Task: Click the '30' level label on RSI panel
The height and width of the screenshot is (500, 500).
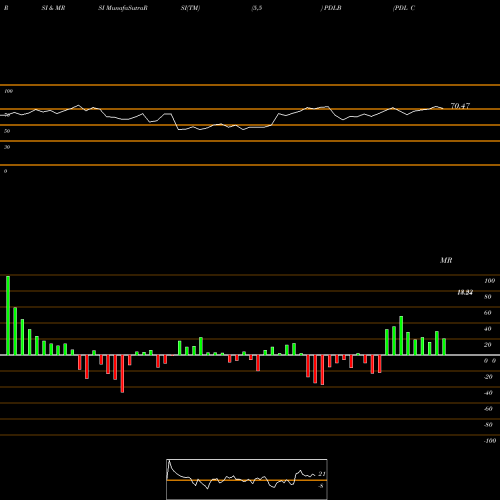Action: 7,147
